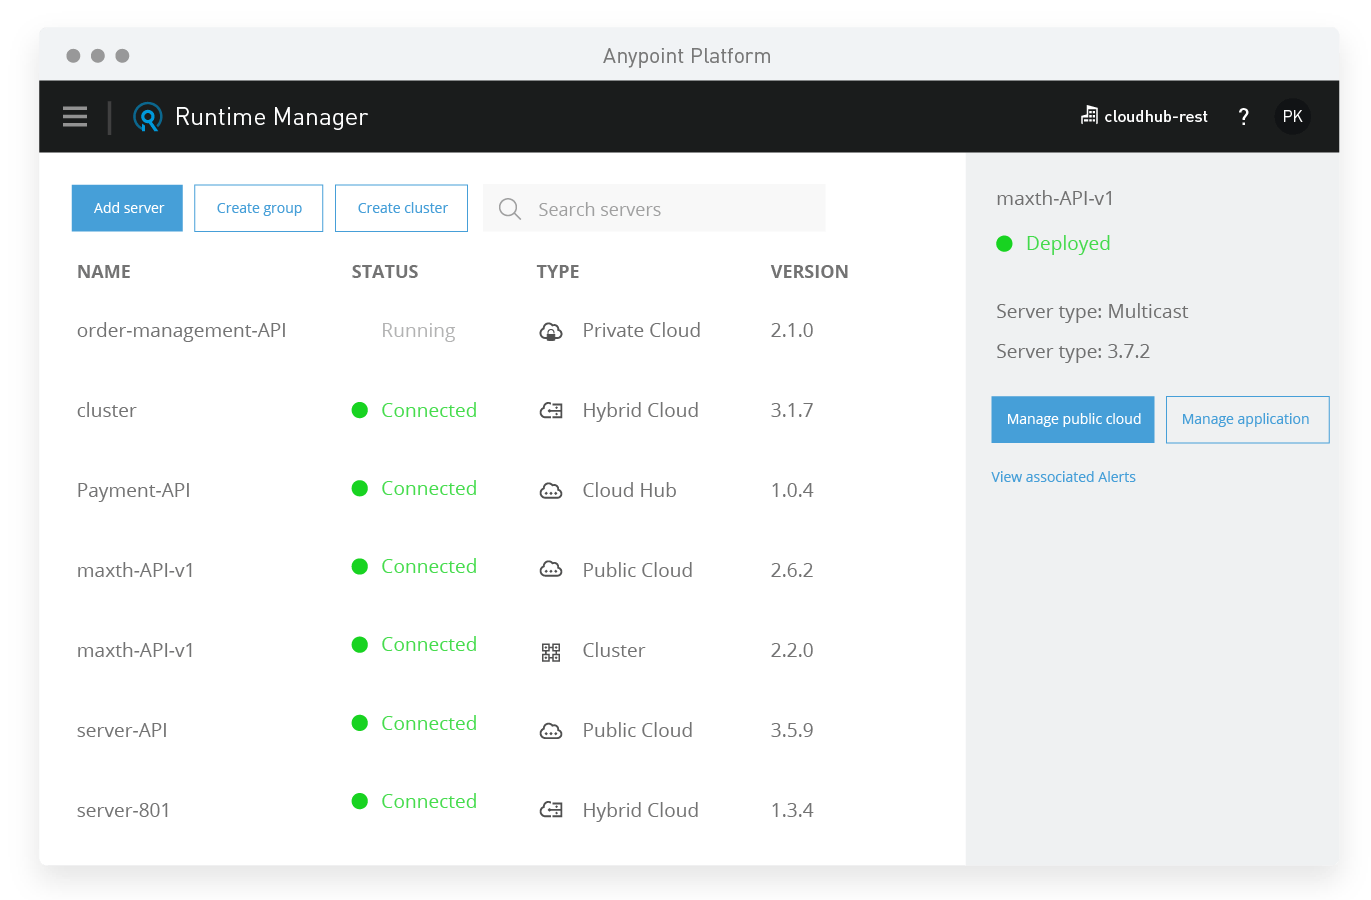The width and height of the screenshot is (1371, 900).
Task: Click the Create group button
Action: click(259, 208)
